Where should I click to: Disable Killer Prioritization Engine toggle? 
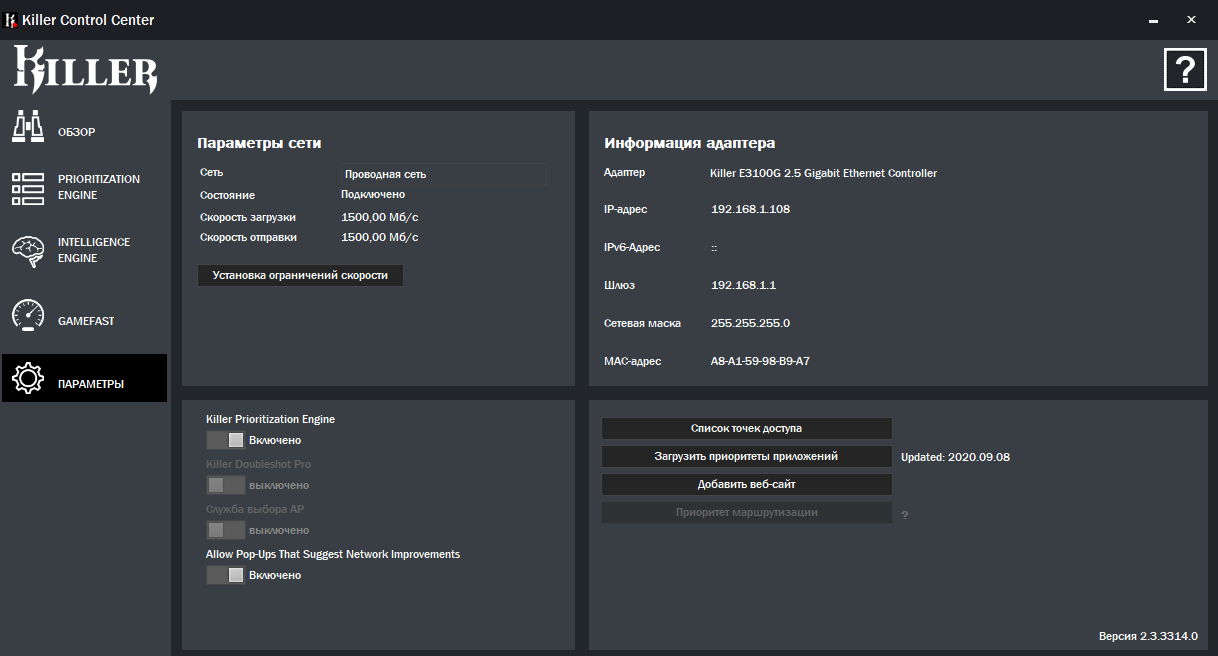point(225,440)
